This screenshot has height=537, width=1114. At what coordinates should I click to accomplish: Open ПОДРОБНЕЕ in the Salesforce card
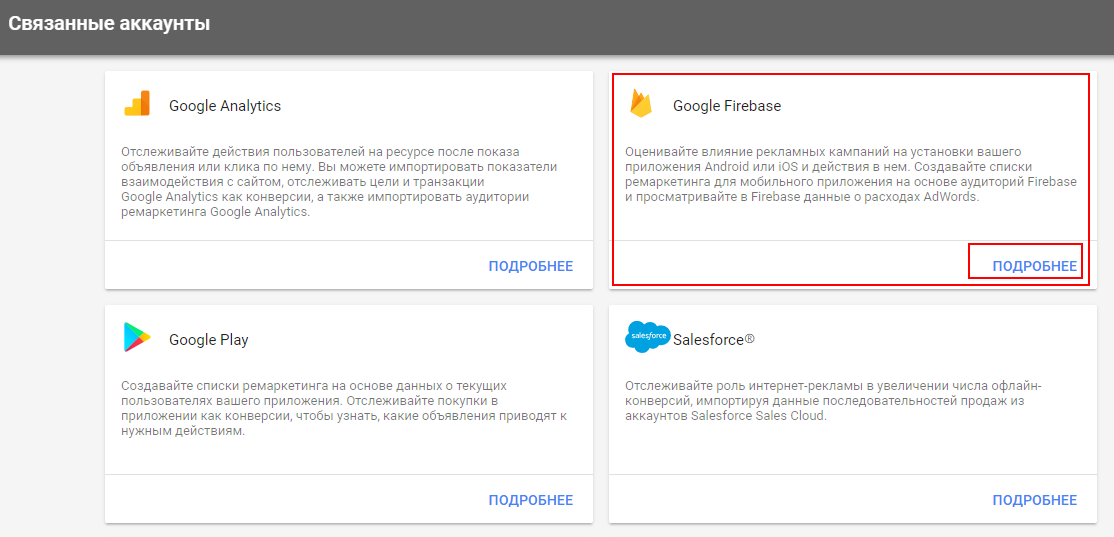point(1034,500)
